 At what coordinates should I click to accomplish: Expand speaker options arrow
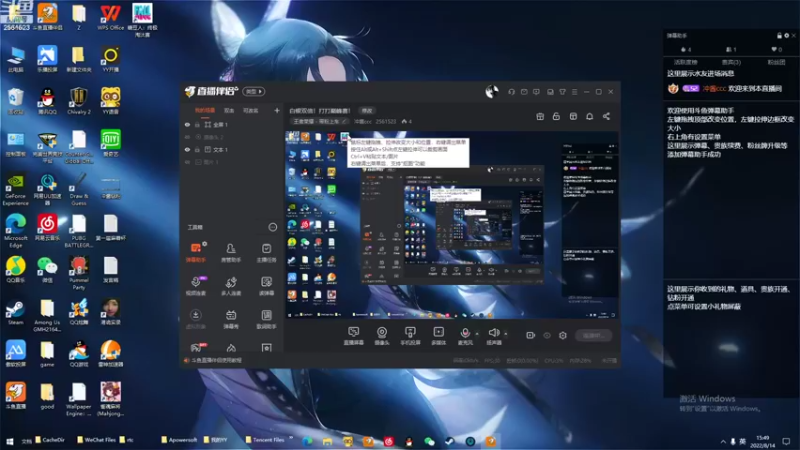pos(506,334)
